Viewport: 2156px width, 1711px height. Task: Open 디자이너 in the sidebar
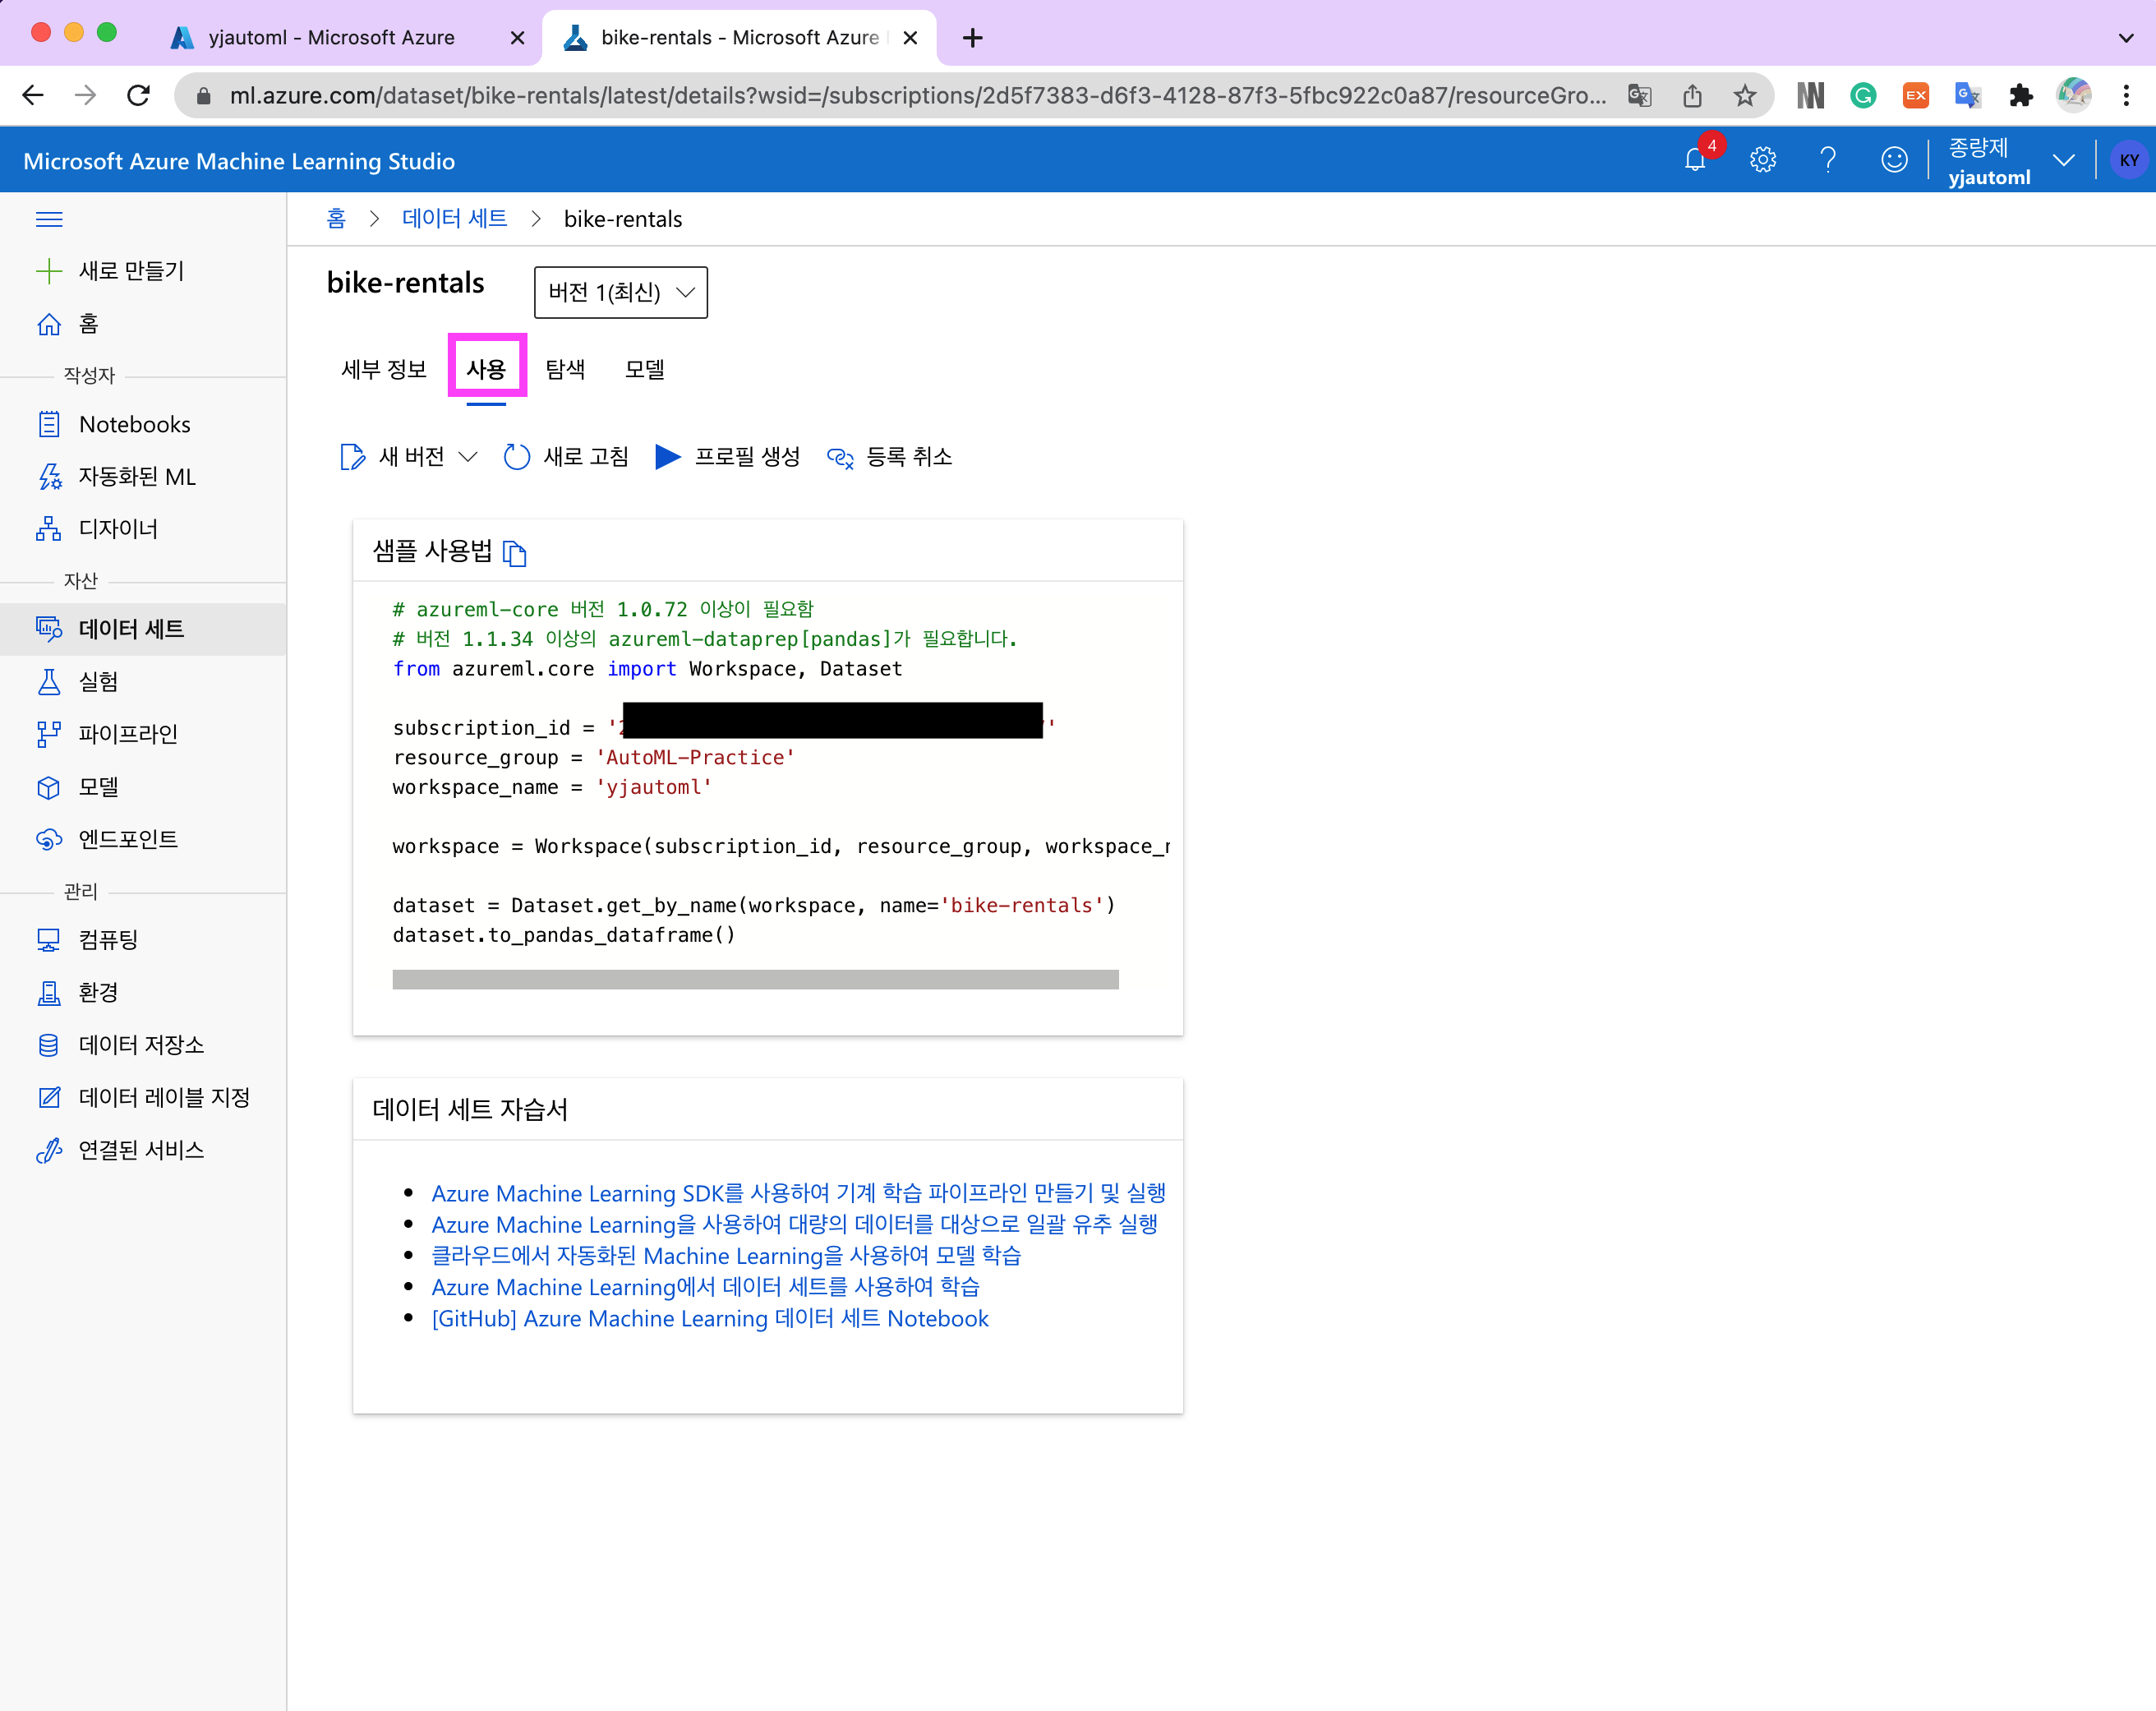coord(118,529)
